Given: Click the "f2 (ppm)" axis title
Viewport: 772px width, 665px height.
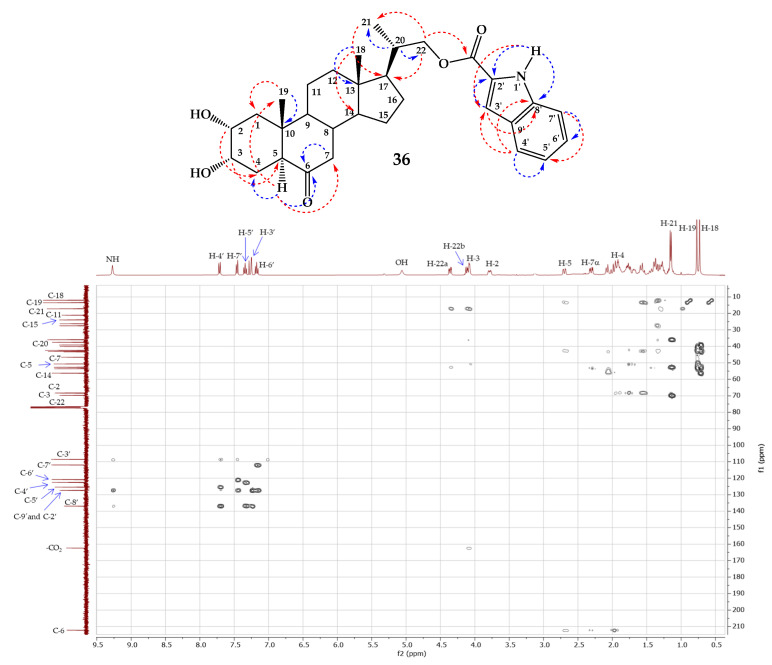Looking at the screenshot, I should tap(412, 654).
